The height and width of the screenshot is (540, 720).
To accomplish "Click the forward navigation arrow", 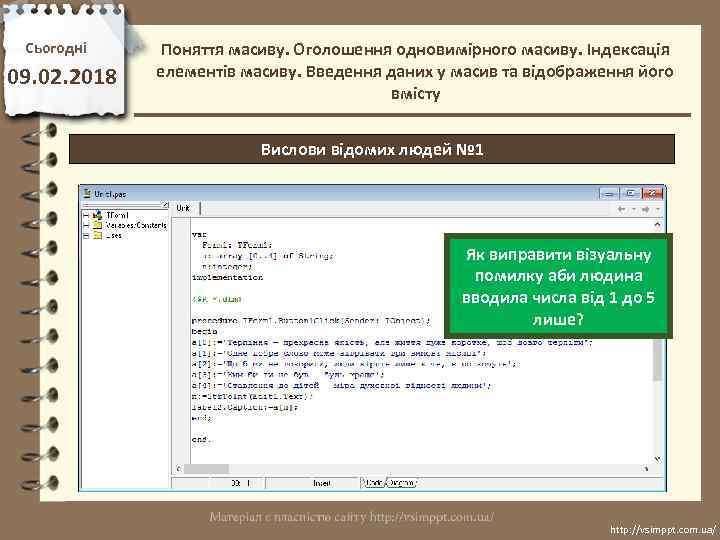I will click(646, 209).
